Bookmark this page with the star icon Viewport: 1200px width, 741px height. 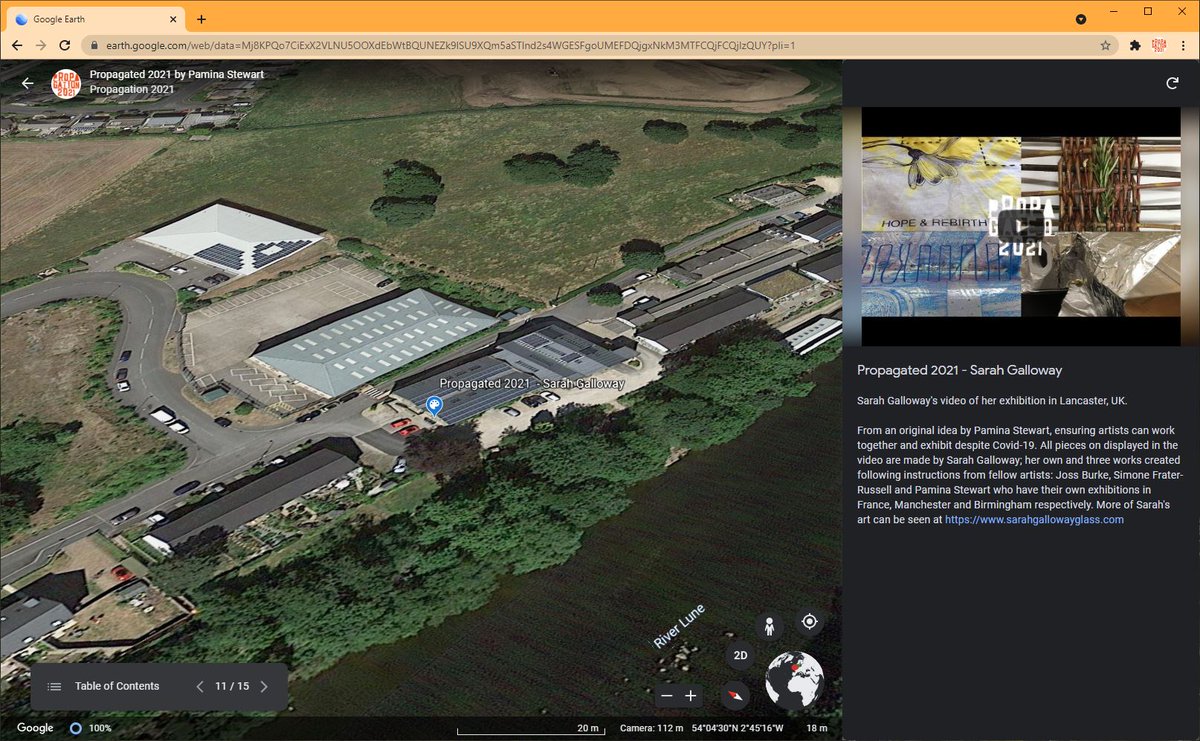[x=1105, y=45]
